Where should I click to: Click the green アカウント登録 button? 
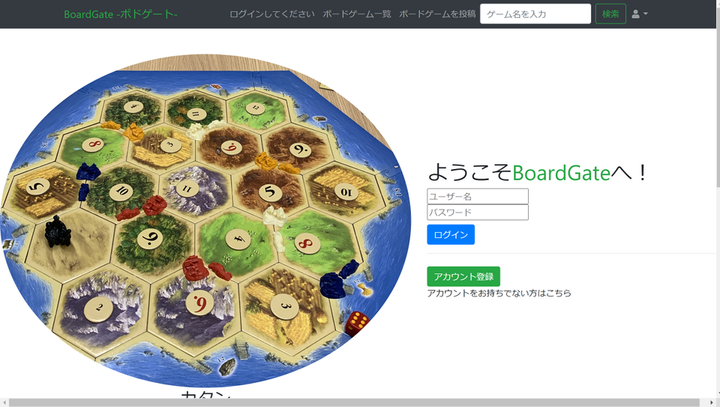(463, 277)
